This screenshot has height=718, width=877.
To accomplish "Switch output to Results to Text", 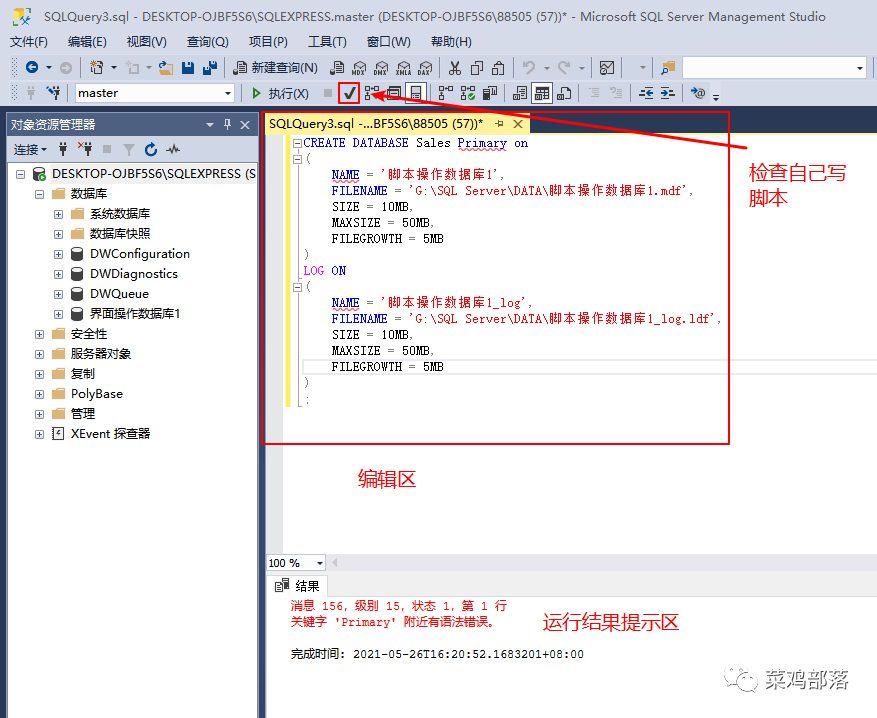I will tap(520, 93).
